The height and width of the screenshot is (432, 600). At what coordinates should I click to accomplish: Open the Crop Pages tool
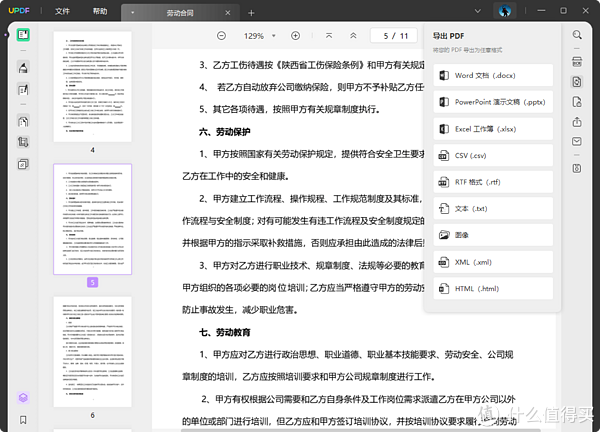point(22,142)
